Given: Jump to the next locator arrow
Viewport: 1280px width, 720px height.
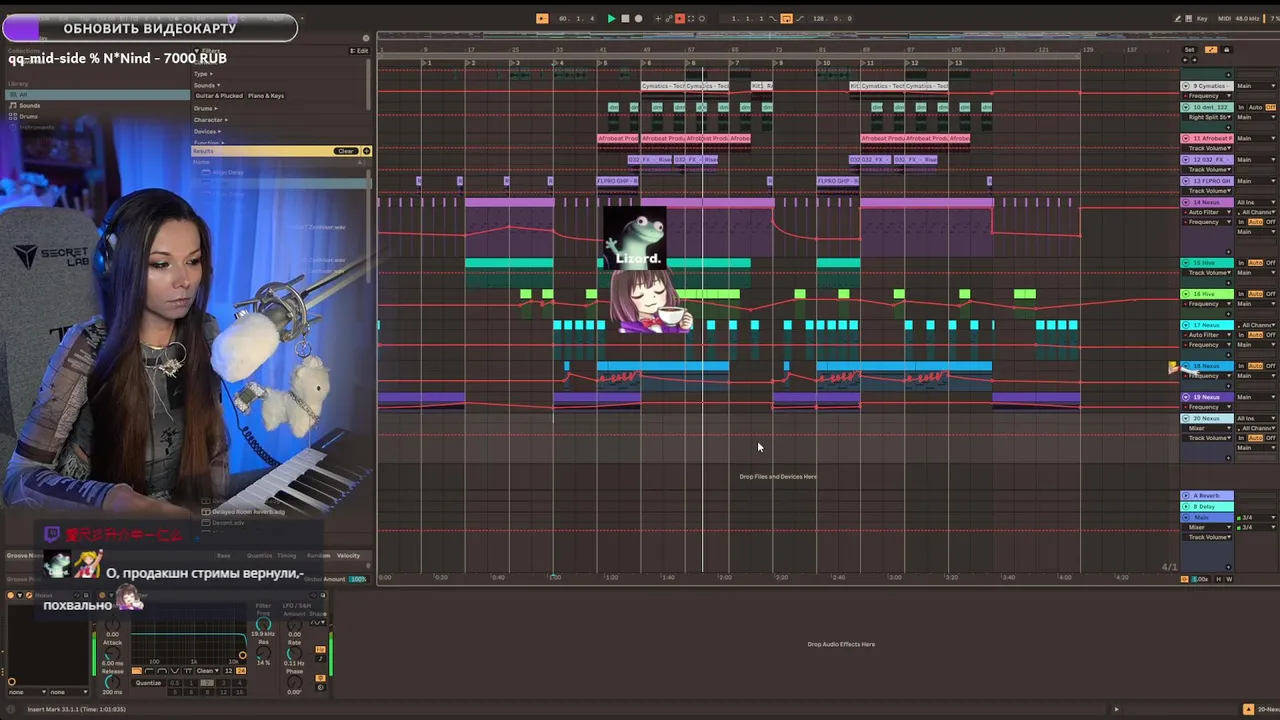Looking at the screenshot, I should point(1194,60).
